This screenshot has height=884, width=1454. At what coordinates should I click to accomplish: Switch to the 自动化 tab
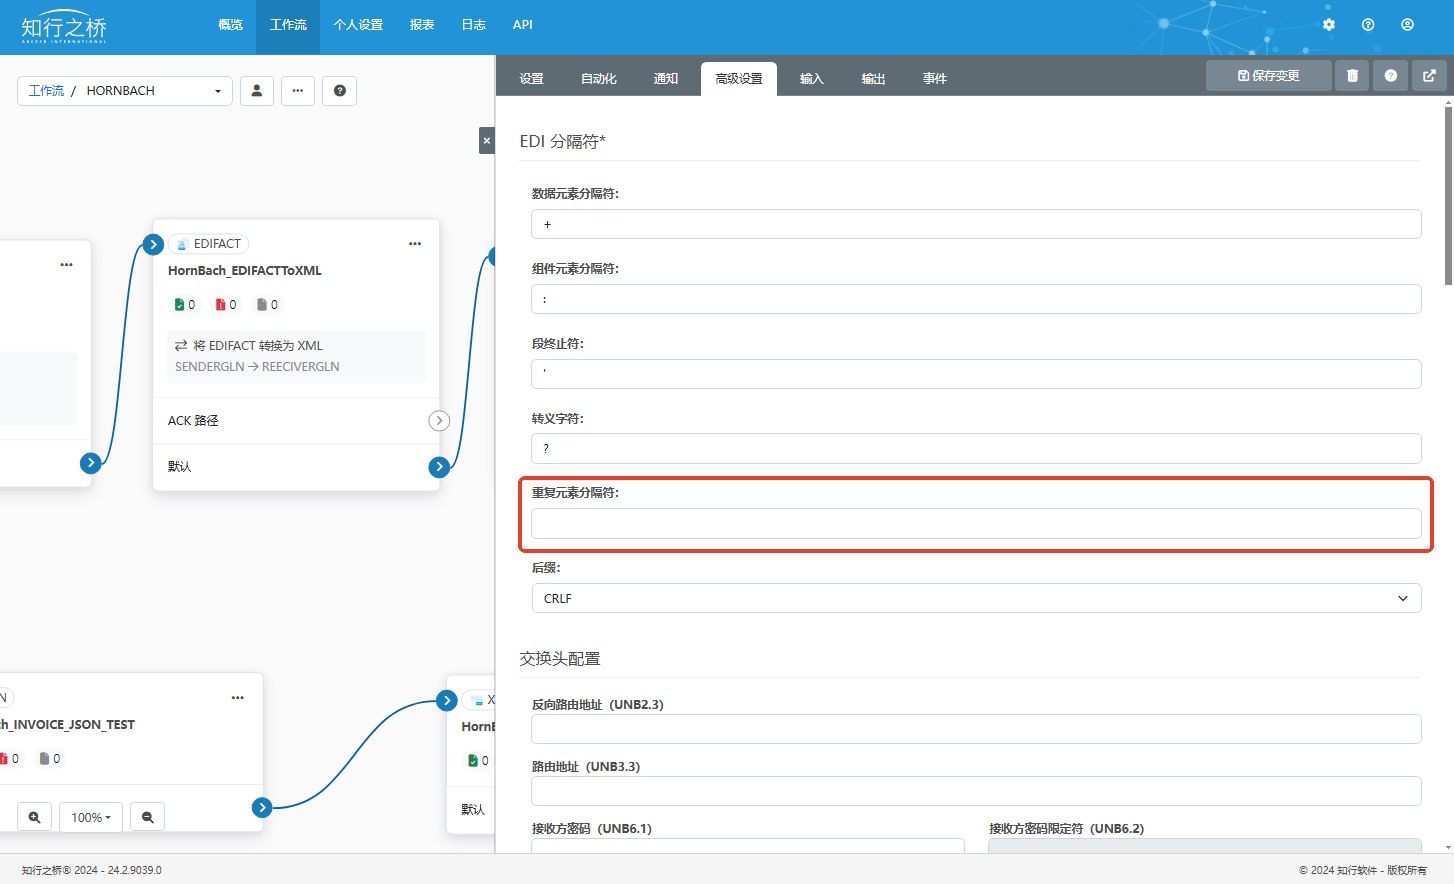pos(598,79)
